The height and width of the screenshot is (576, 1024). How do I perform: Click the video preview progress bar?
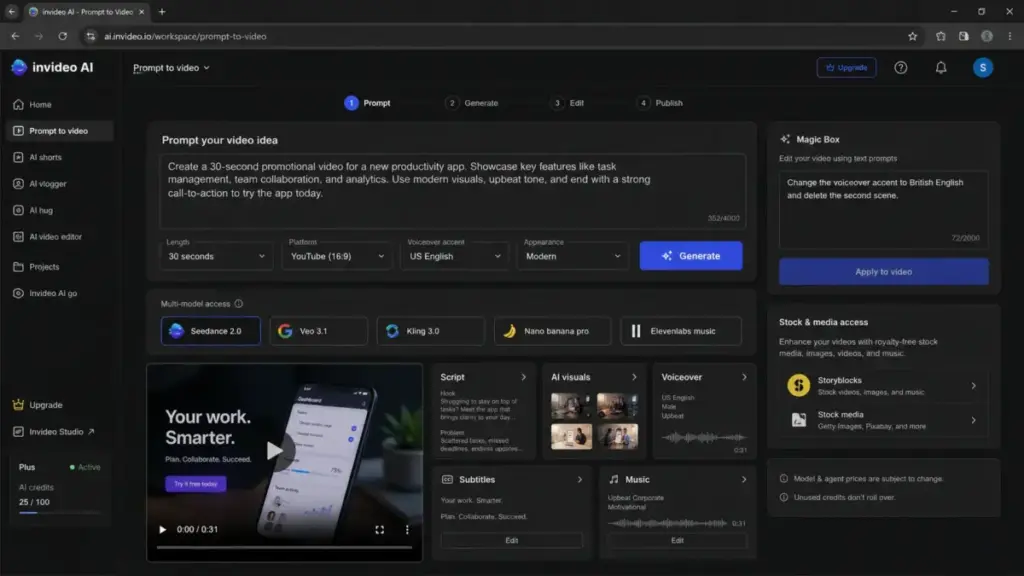[284, 547]
